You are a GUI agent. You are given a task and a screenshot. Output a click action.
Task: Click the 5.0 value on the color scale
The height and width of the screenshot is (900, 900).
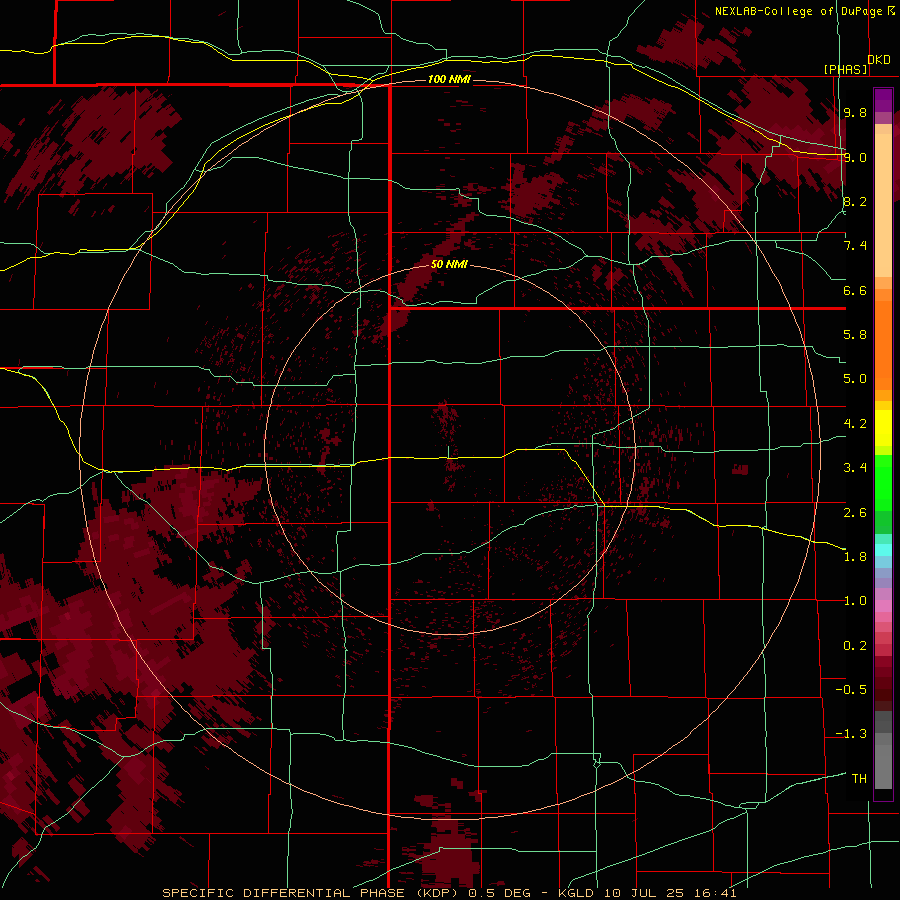(855, 379)
